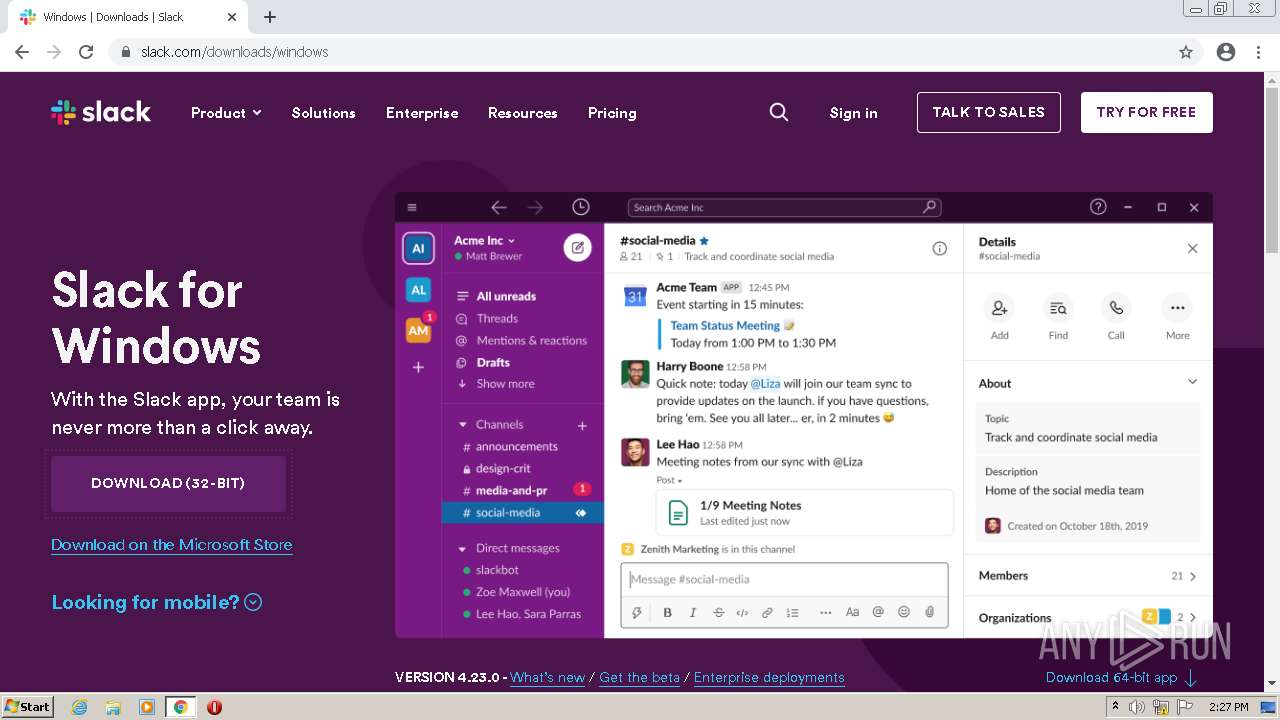
Task: Click the help question mark icon in preview
Action: tap(1098, 207)
